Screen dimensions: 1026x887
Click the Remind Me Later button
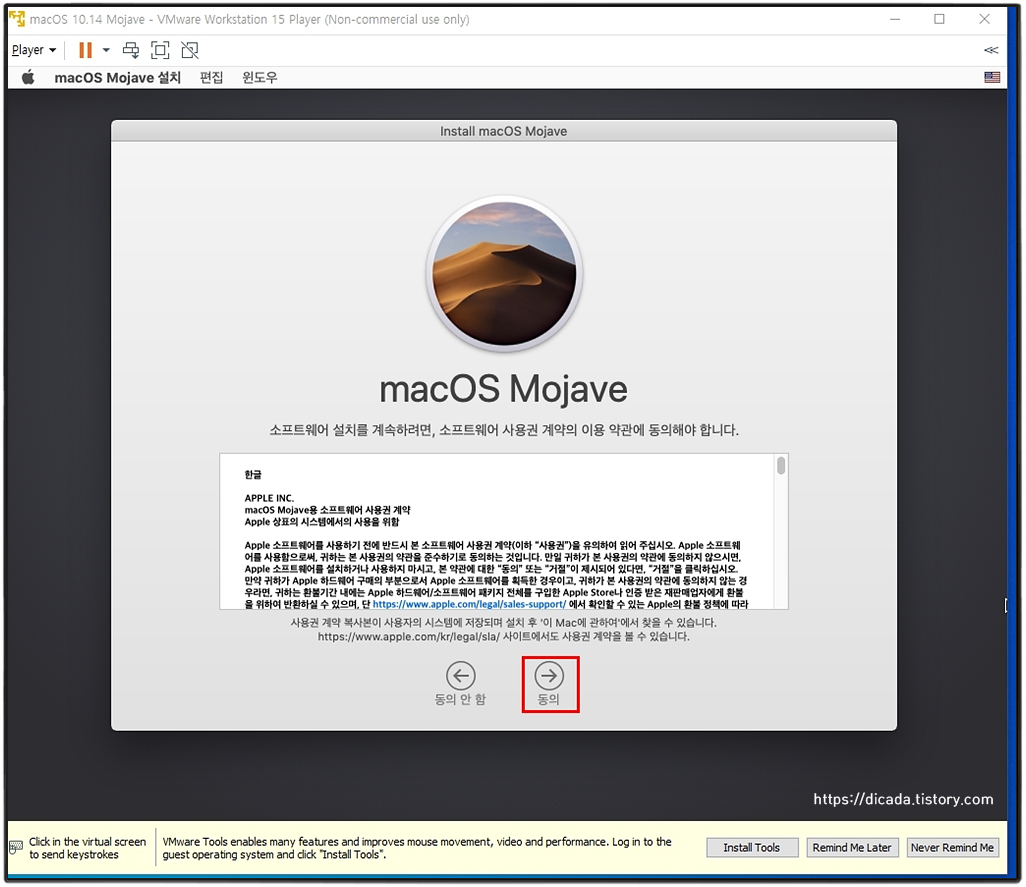click(x=852, y=847)
